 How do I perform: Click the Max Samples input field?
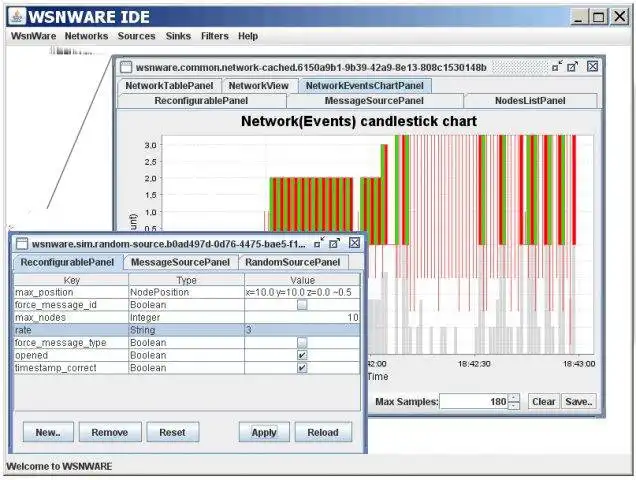point(474,401)
